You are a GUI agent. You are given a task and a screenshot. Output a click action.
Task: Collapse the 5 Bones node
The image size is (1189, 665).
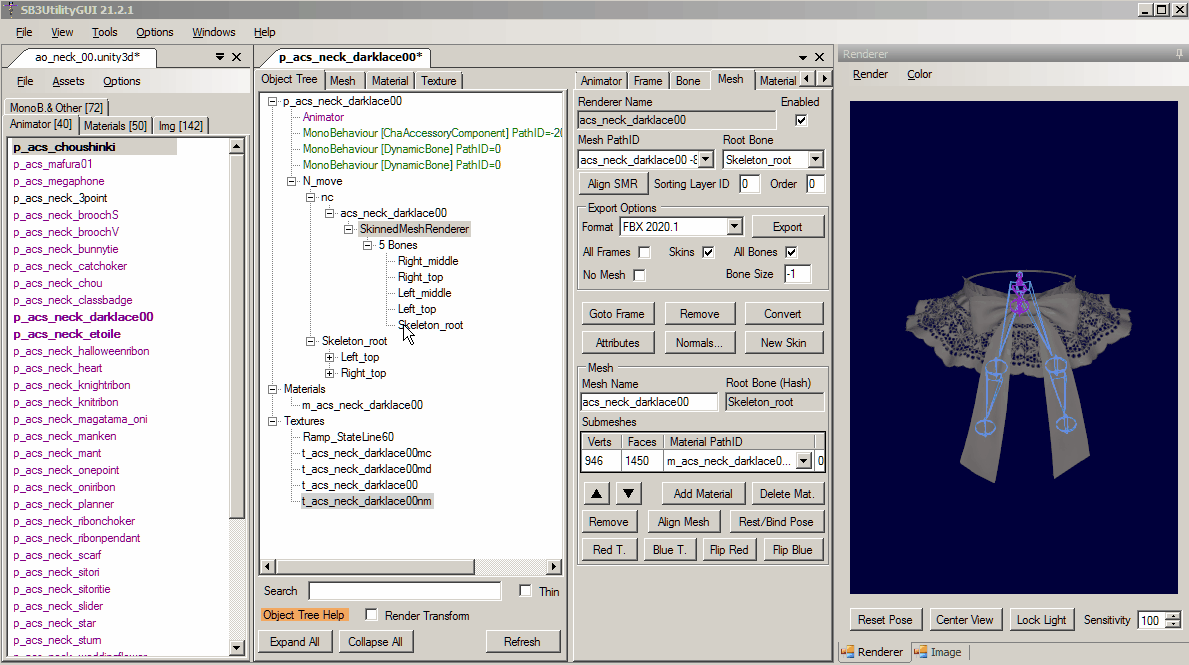(367, 245)
